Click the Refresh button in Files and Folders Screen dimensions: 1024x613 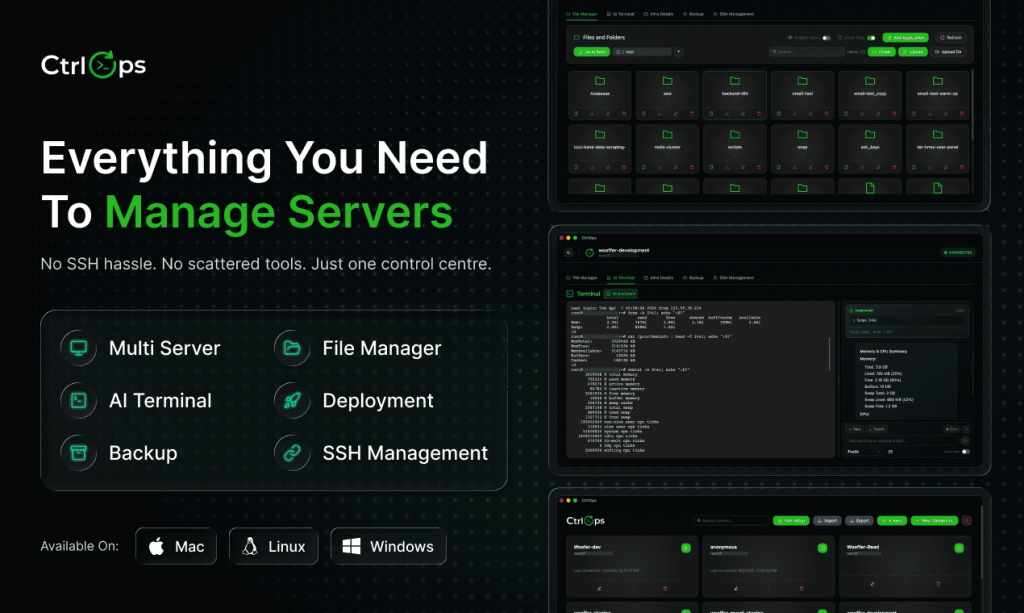pyautogui.click(x=950, y=38)
